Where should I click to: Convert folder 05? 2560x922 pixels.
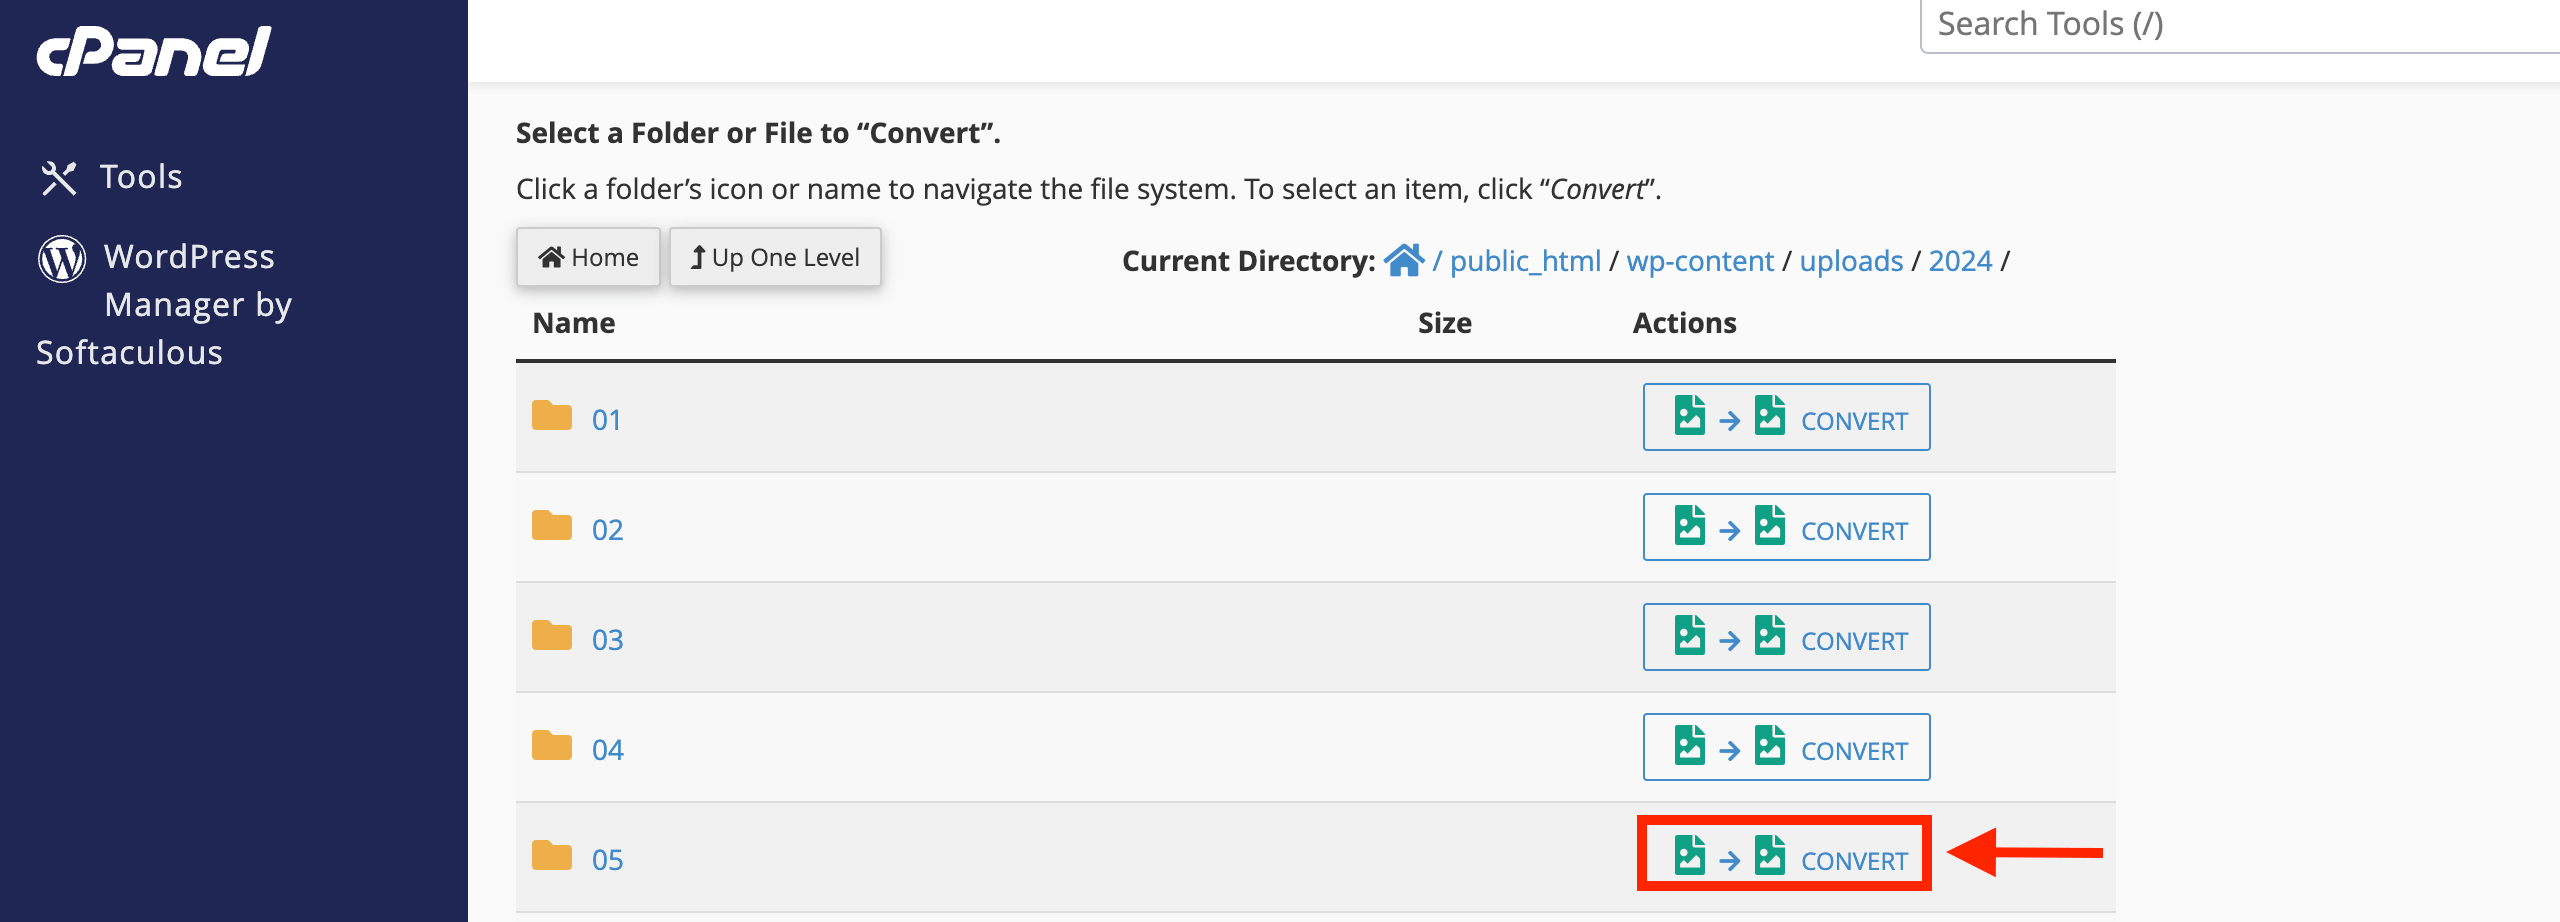[1786, 855]
